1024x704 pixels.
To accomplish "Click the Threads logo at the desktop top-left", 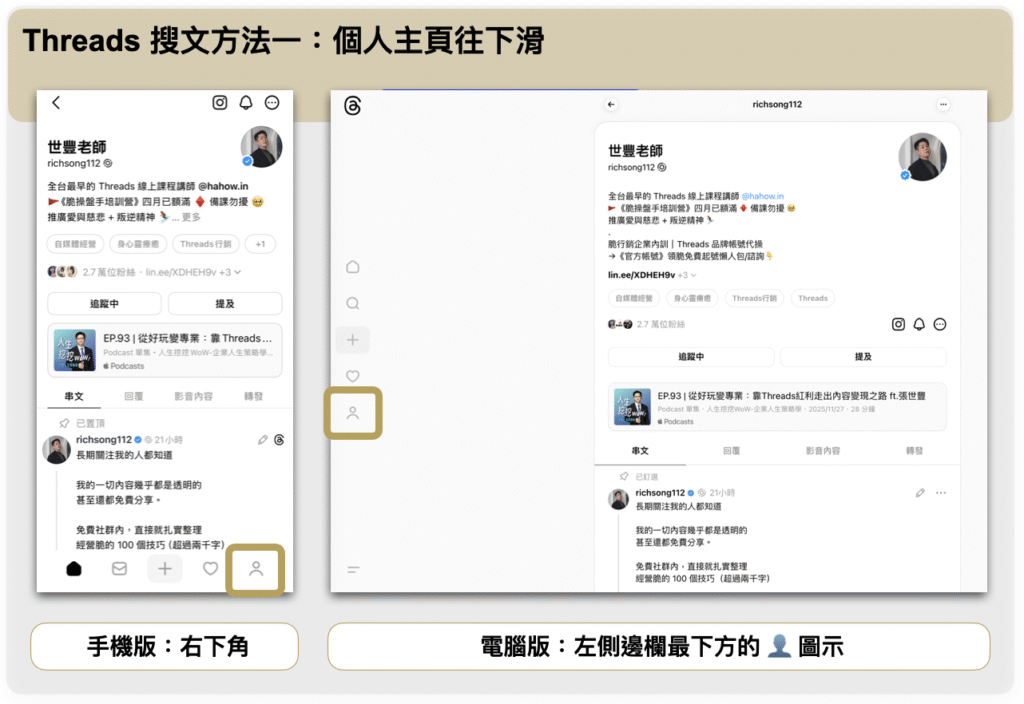I will (x=352, y=106).
